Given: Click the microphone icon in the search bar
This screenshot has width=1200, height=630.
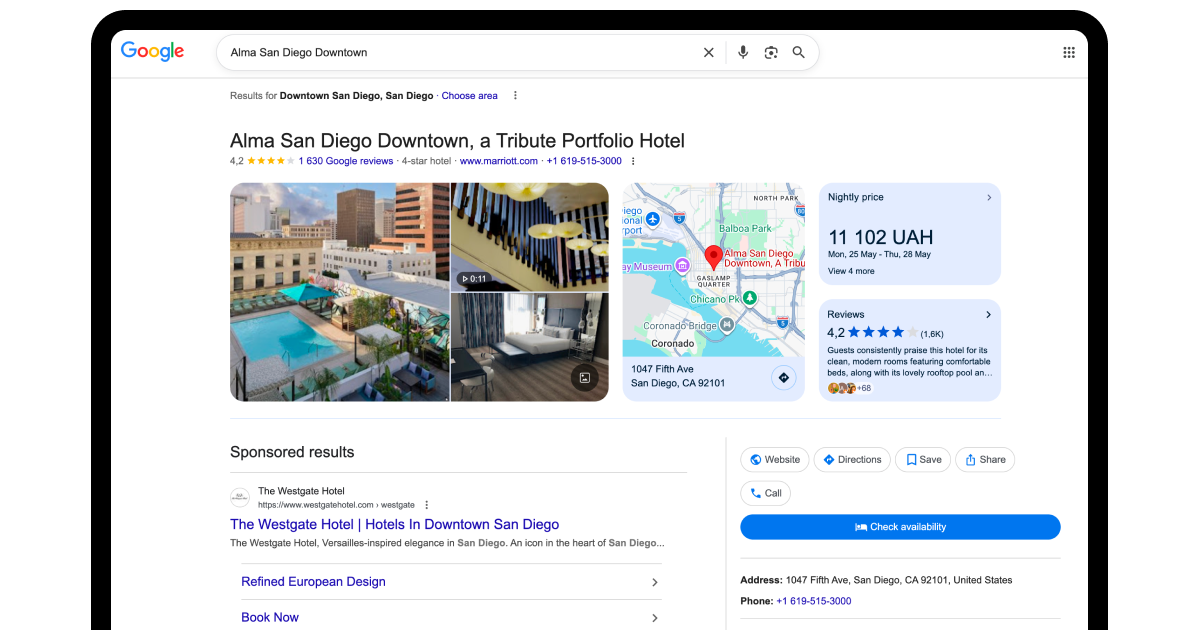Looking at the screenshot, I should click(742, 51).
